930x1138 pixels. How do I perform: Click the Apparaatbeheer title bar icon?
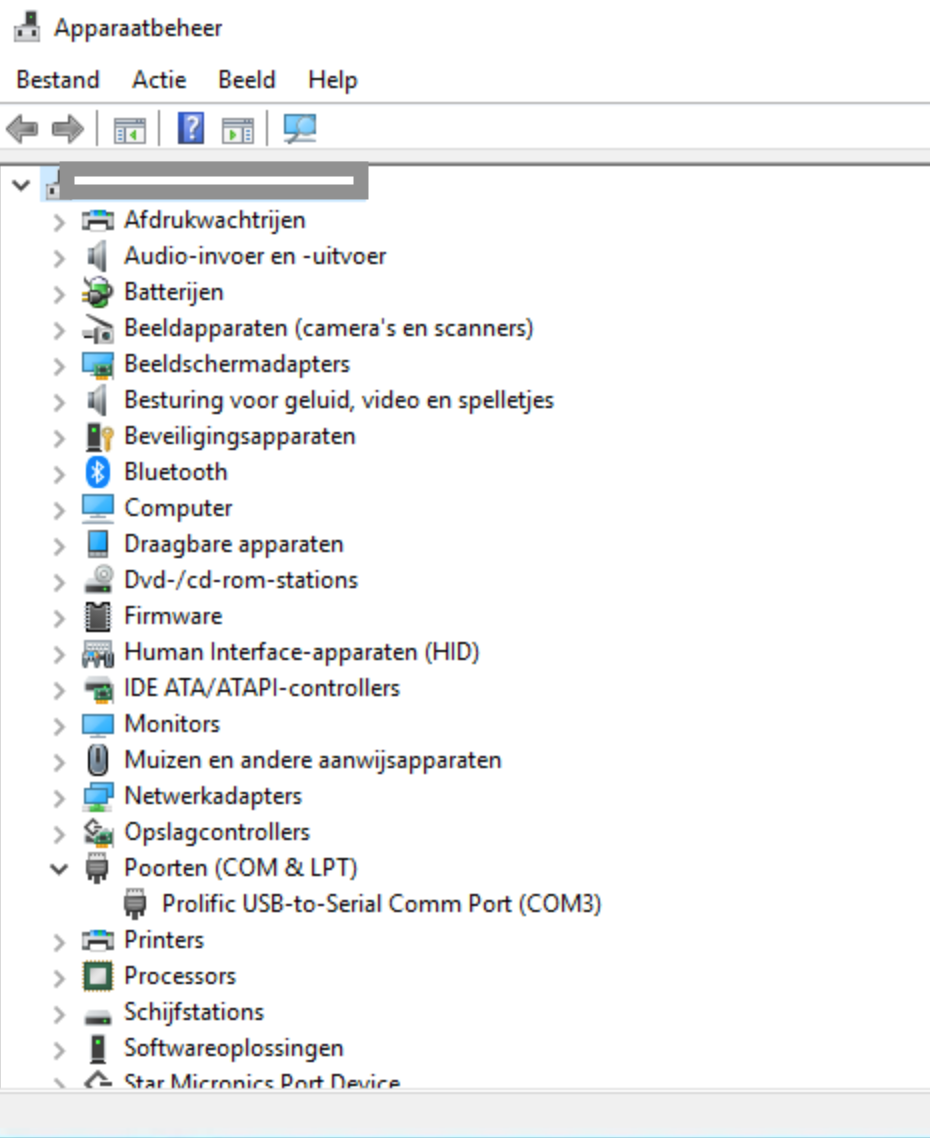(x=28, y=27)
